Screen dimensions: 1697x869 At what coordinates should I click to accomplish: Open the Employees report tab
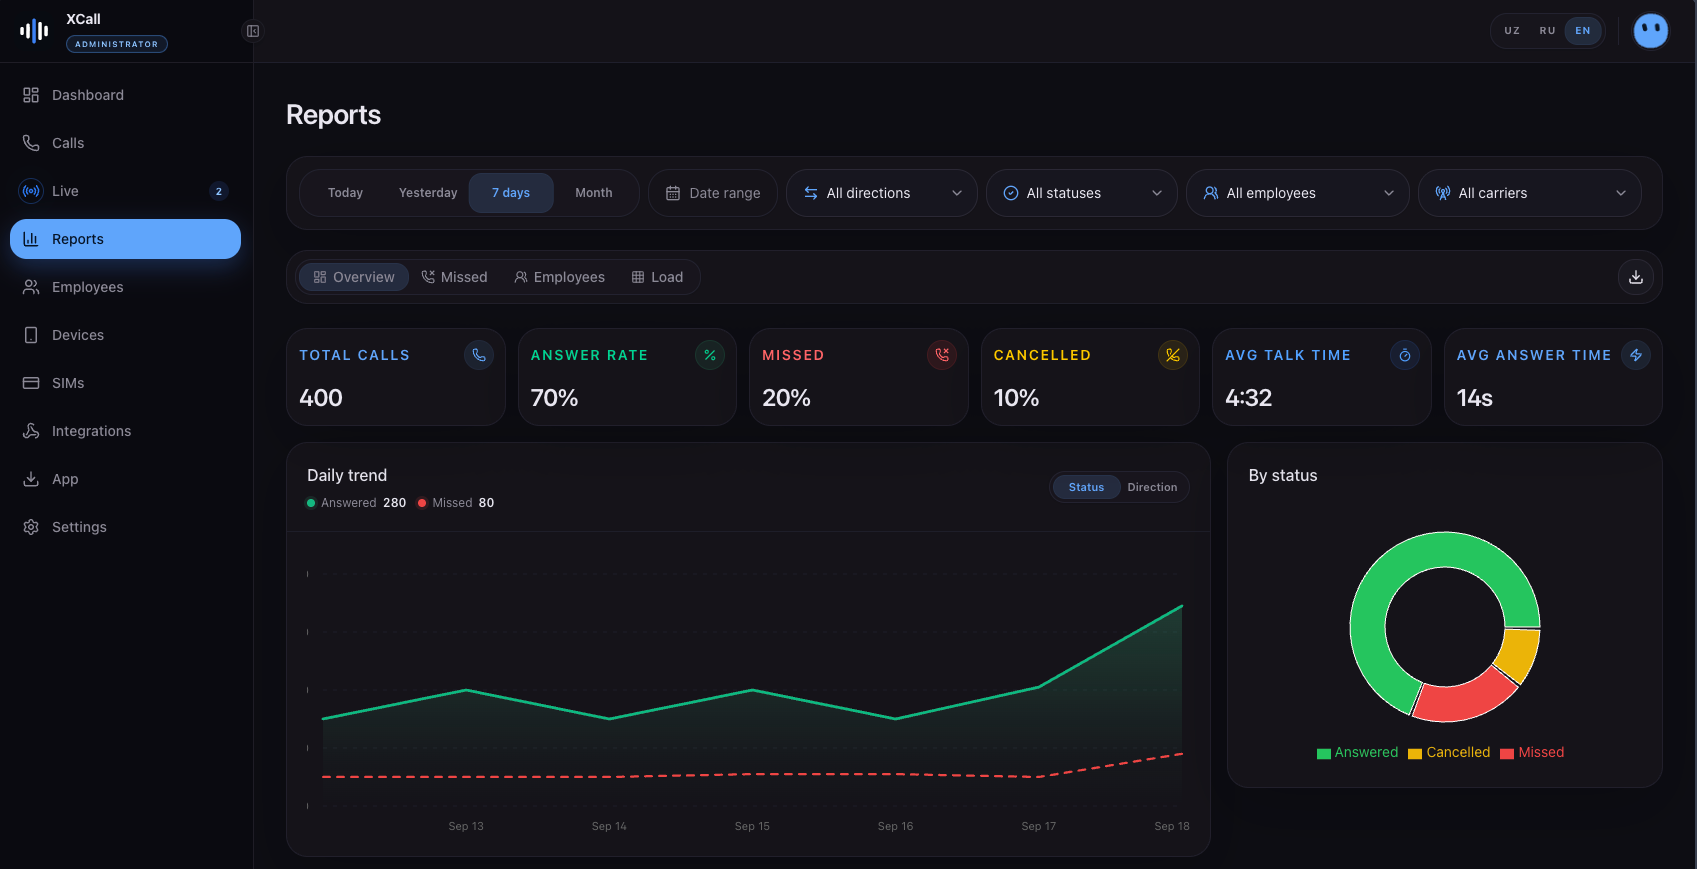point(560,277)
